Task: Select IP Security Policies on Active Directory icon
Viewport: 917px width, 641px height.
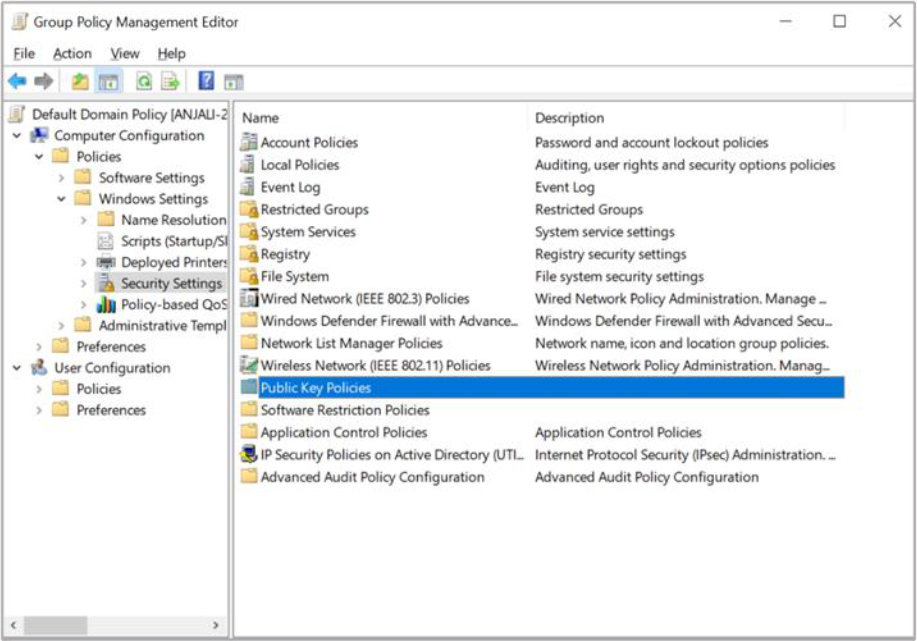Action: 249,455
